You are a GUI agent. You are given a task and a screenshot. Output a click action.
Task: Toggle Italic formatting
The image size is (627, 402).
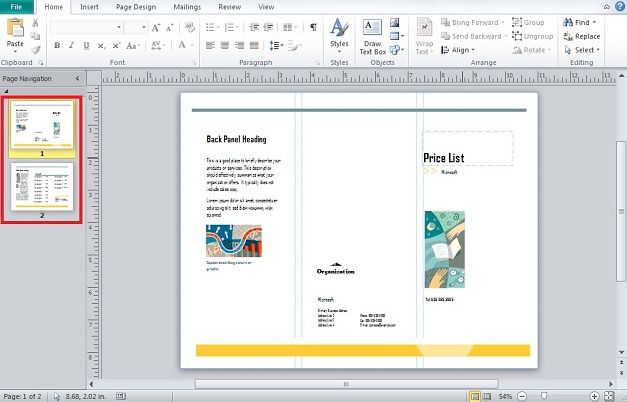click(x=71, y=46)
